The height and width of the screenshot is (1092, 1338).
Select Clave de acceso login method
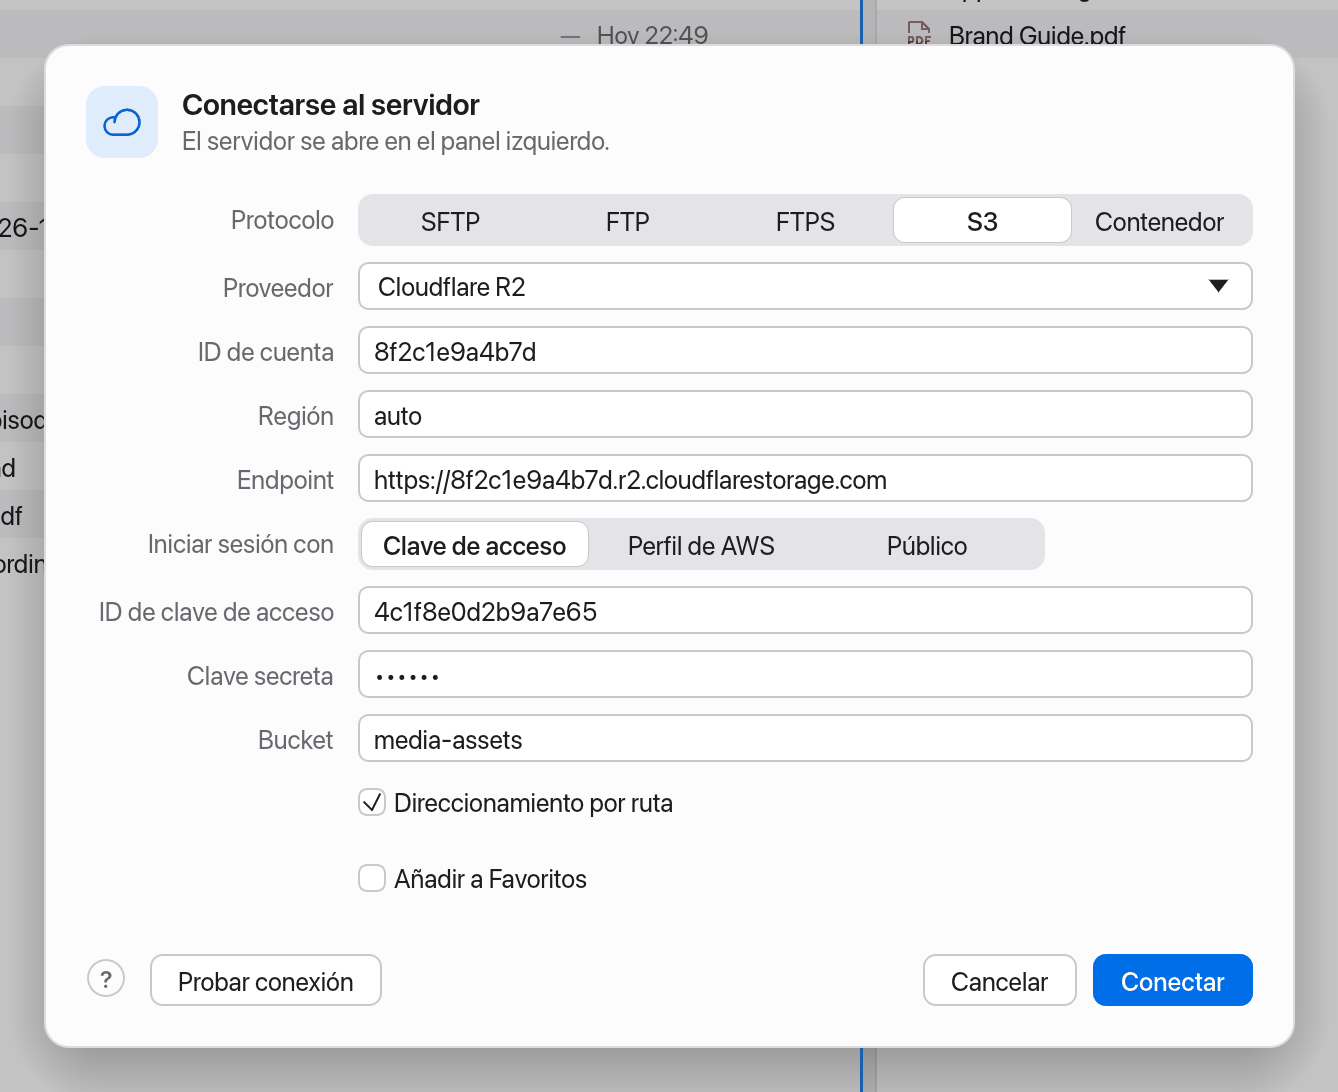tap(475, 545)
